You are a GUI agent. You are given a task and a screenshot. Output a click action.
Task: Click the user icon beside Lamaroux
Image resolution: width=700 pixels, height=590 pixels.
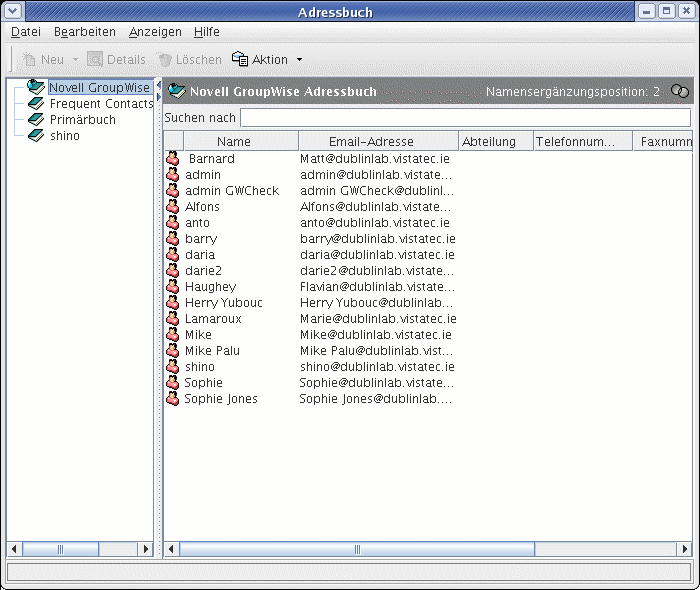click(x=173, y=319)
